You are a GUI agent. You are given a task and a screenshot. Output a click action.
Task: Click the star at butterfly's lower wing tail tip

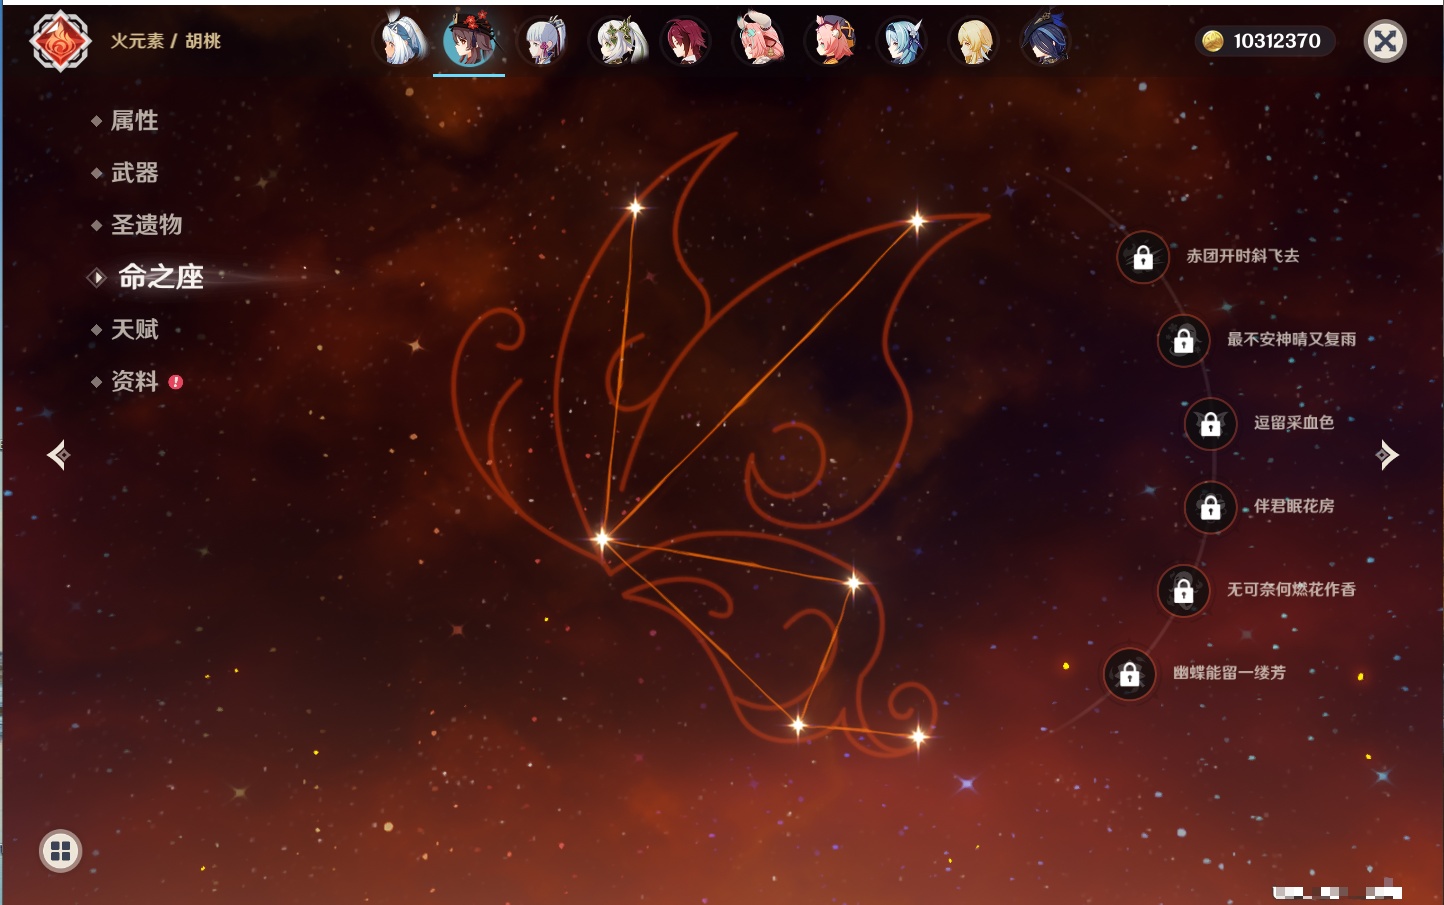click(918, 737)
